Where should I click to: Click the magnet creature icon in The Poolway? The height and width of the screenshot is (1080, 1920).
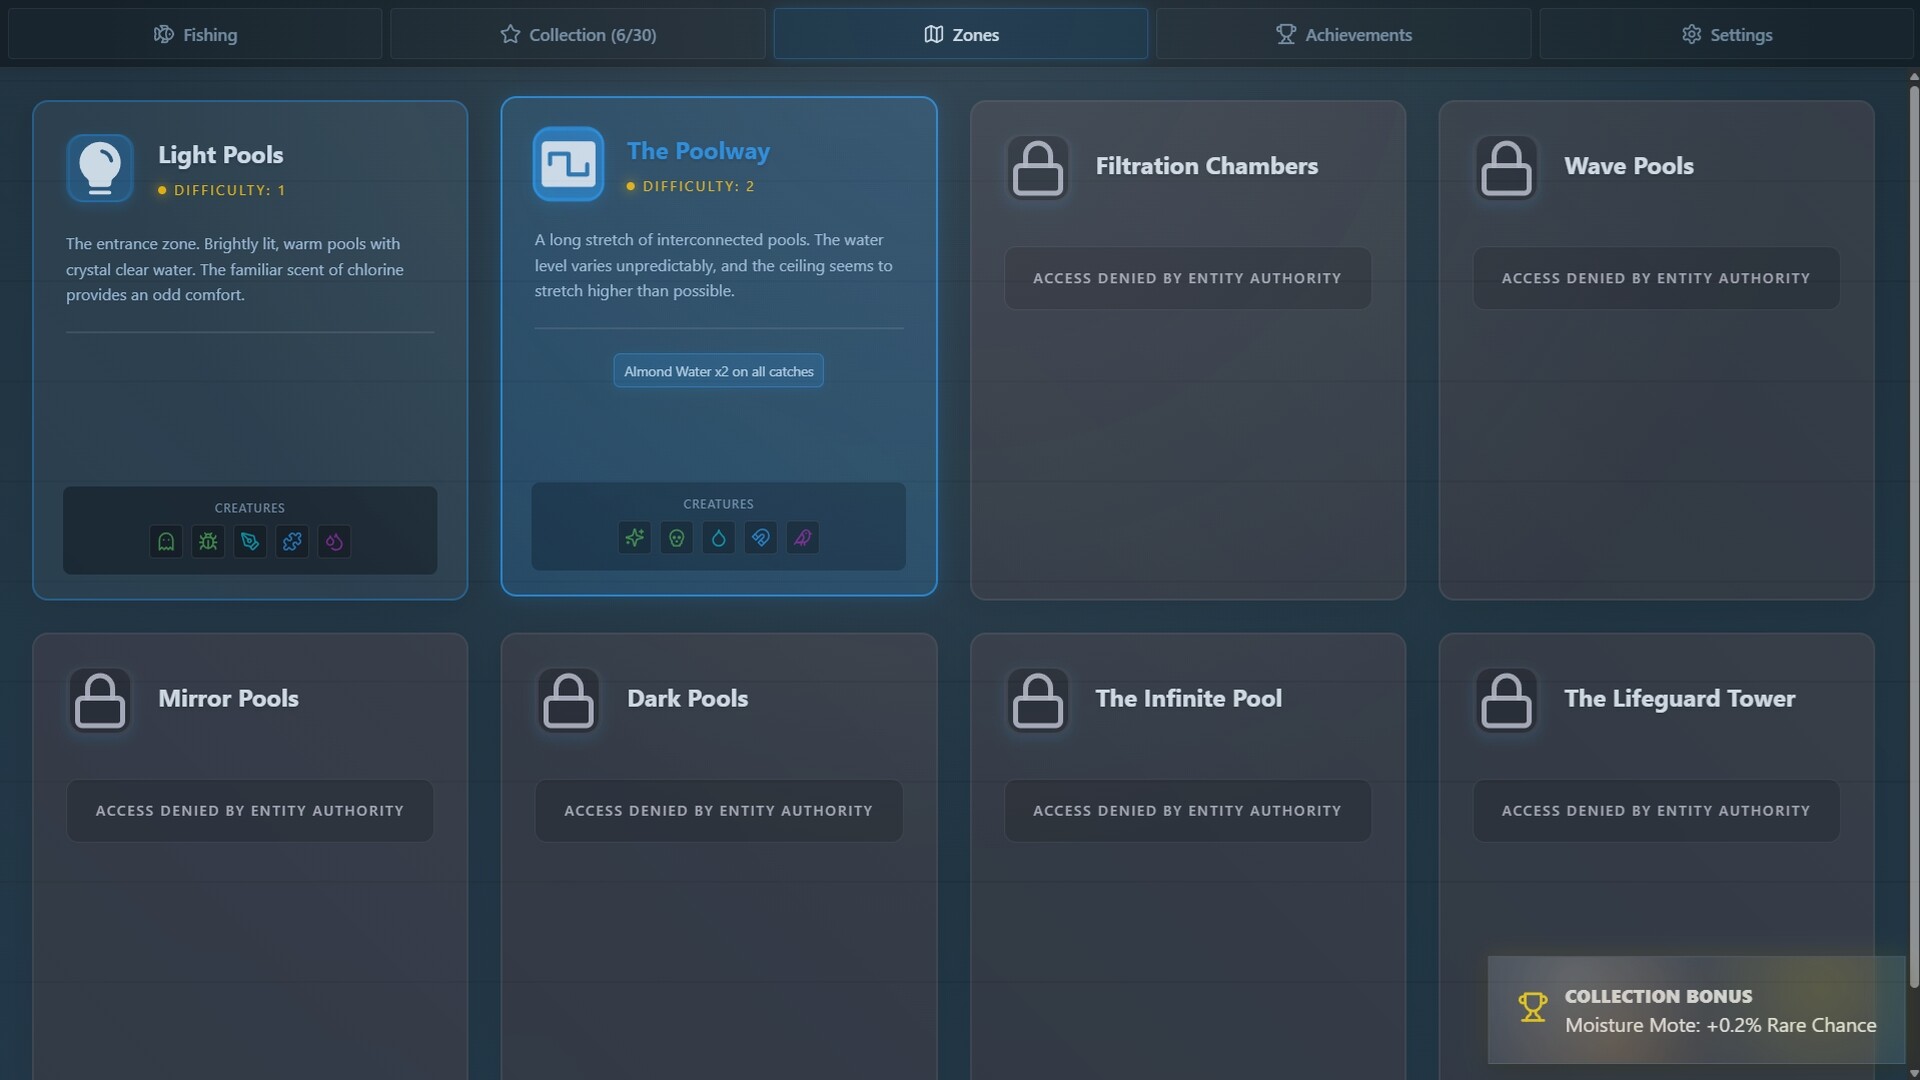pos(761,538)
